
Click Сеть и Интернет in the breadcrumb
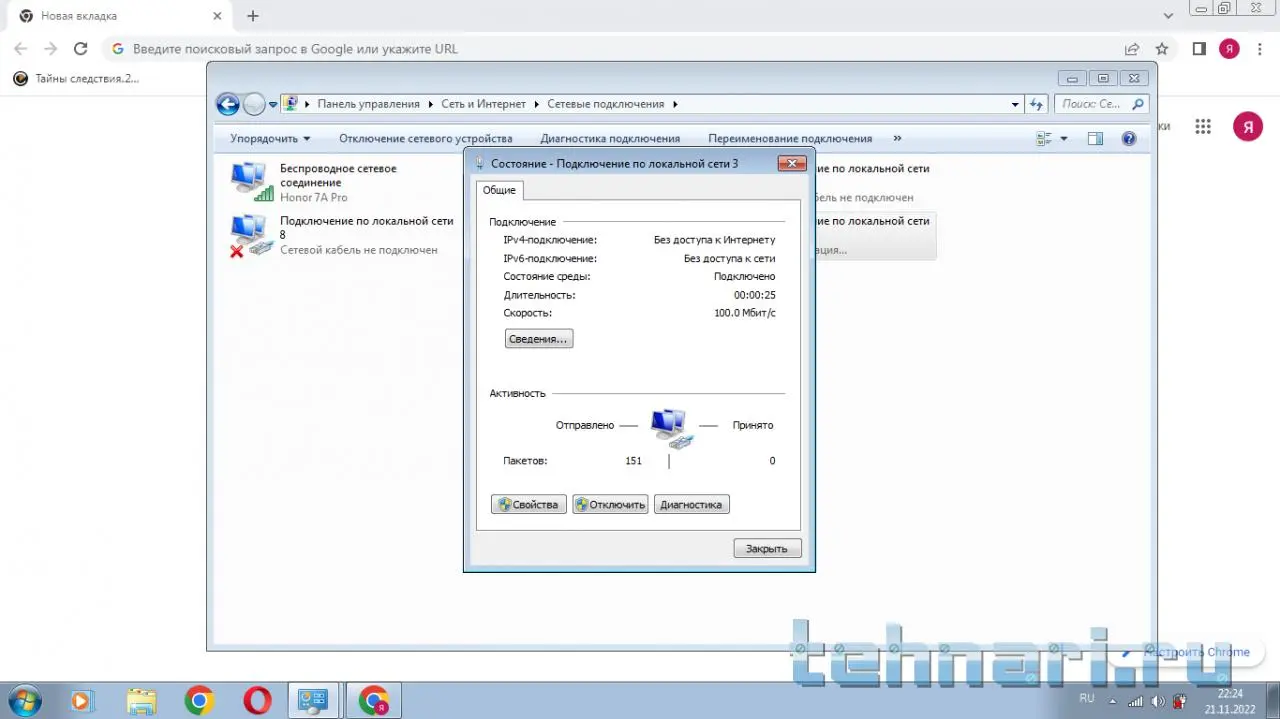click(483, 104)
